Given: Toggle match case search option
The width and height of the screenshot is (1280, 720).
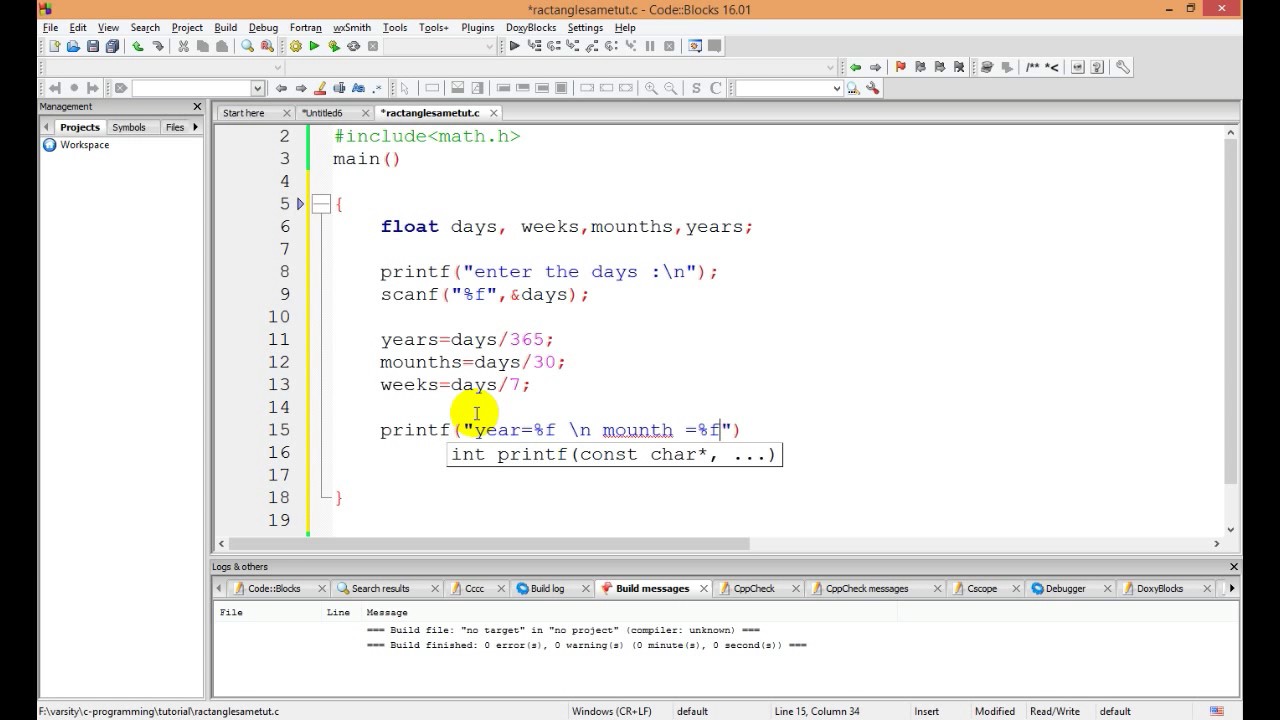Looking at the screenshot, I should click(x=358, y=88).
